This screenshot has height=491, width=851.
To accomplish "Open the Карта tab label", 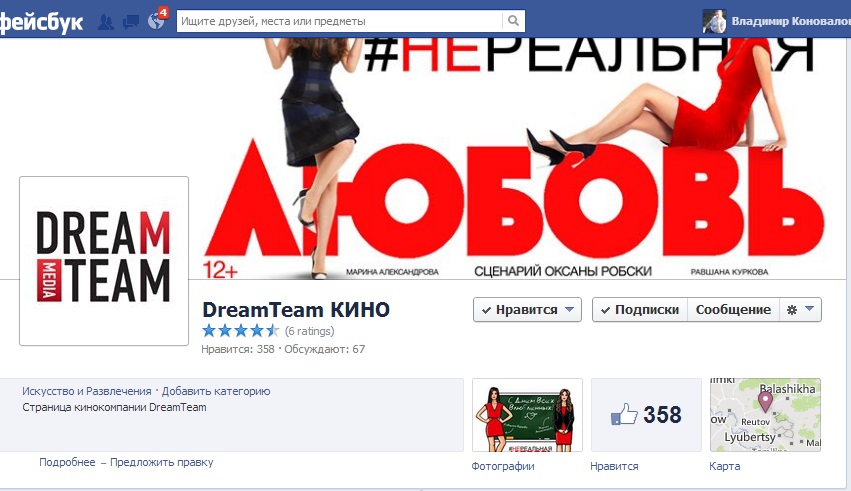I will coord(725,466).
